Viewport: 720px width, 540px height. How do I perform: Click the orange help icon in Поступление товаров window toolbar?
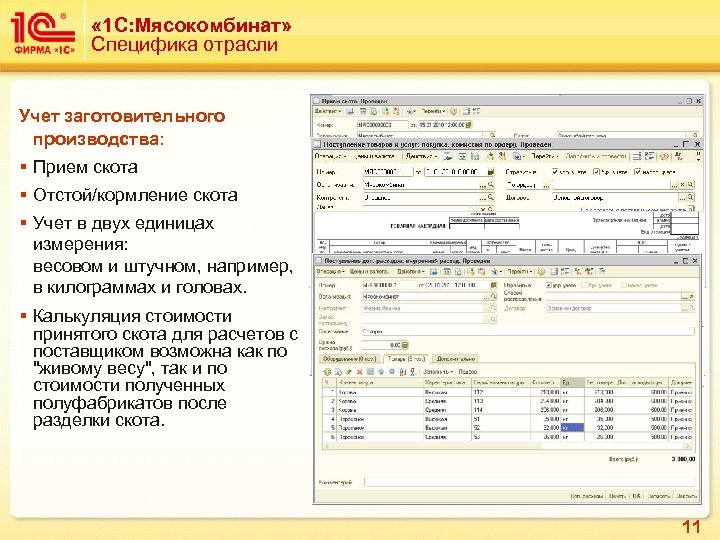[664, 157]
